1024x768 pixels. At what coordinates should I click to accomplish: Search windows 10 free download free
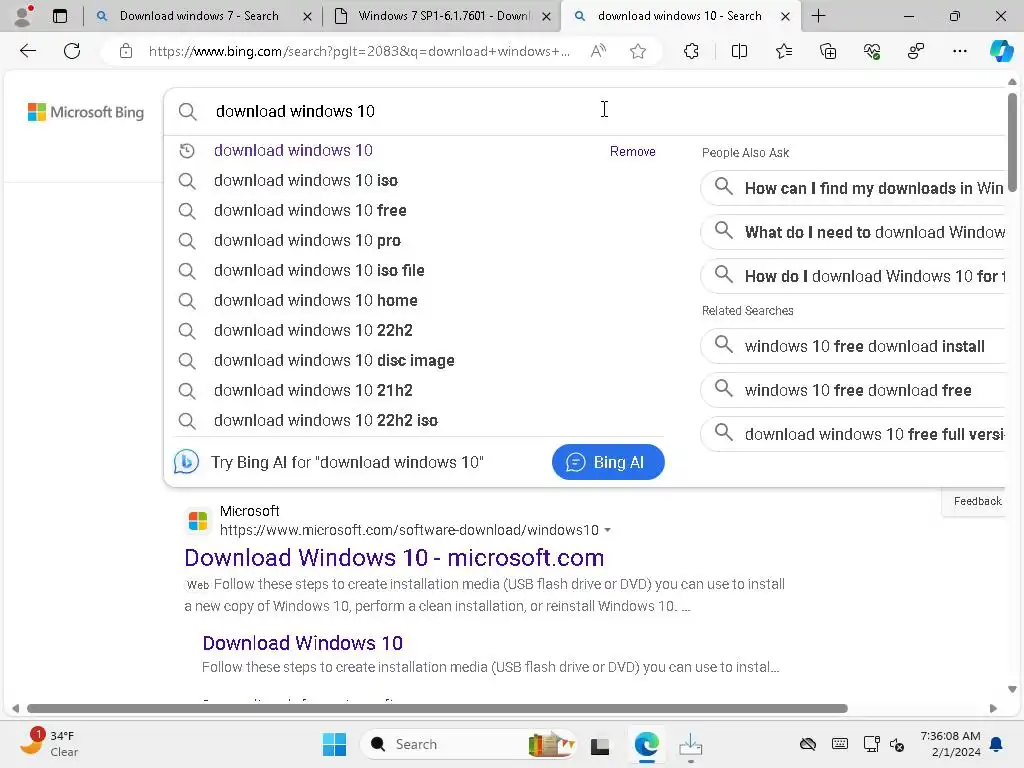click(x=853, y=391)
